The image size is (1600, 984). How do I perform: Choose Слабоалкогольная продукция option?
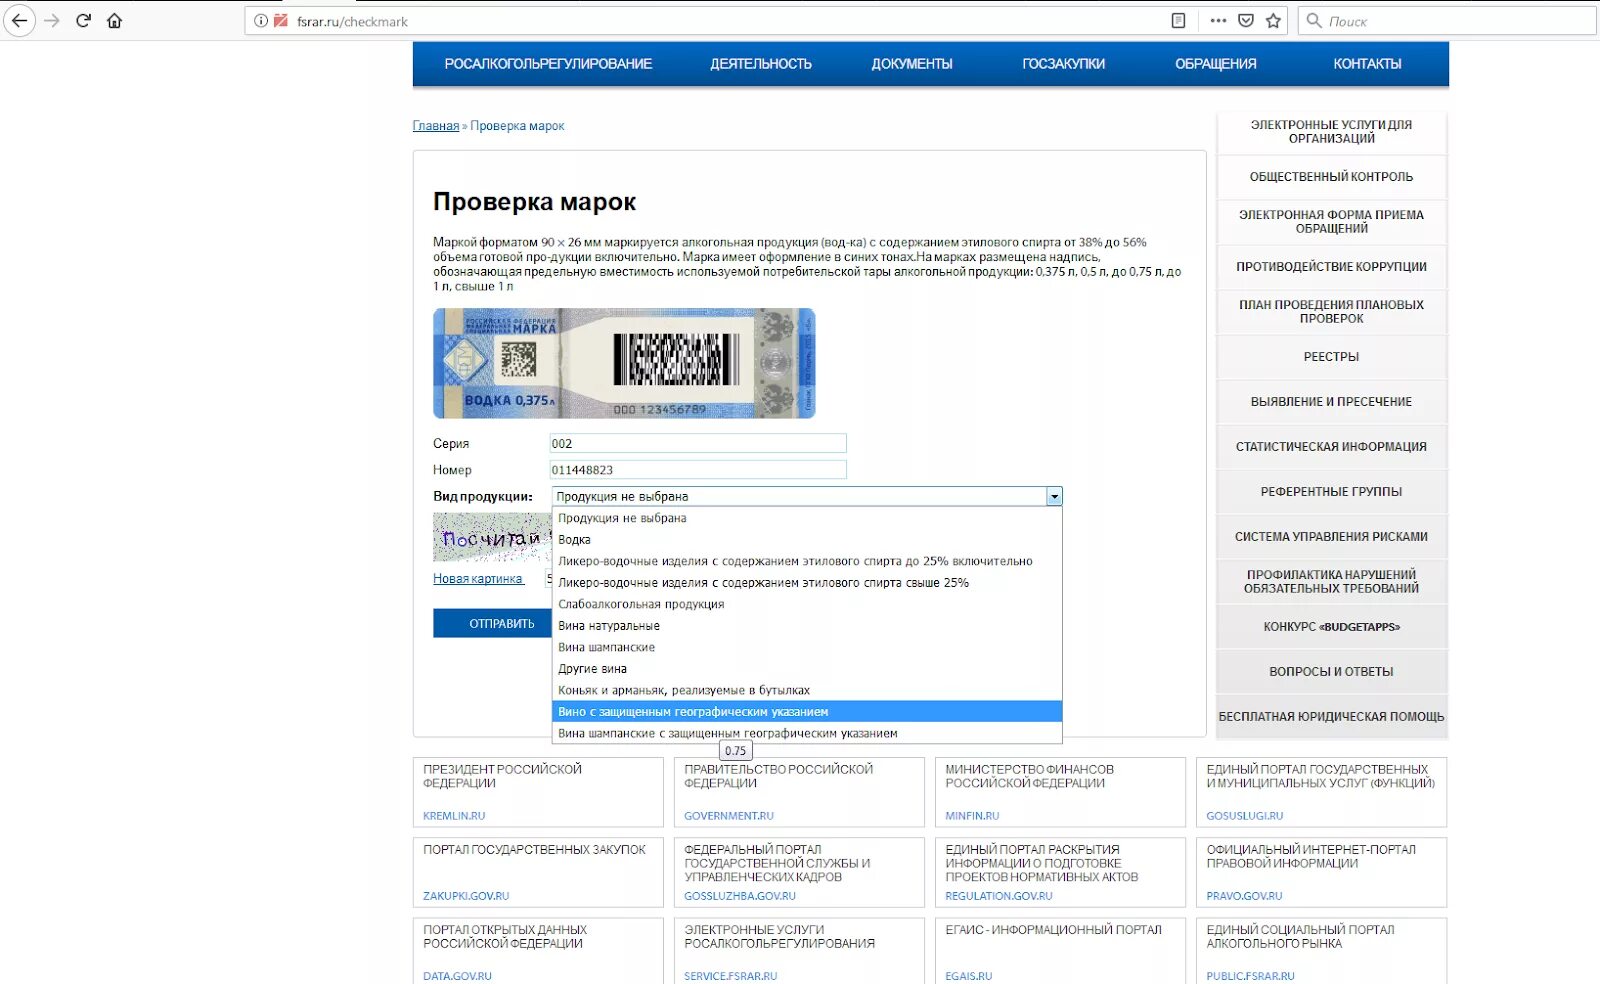(x=807, y=604)
